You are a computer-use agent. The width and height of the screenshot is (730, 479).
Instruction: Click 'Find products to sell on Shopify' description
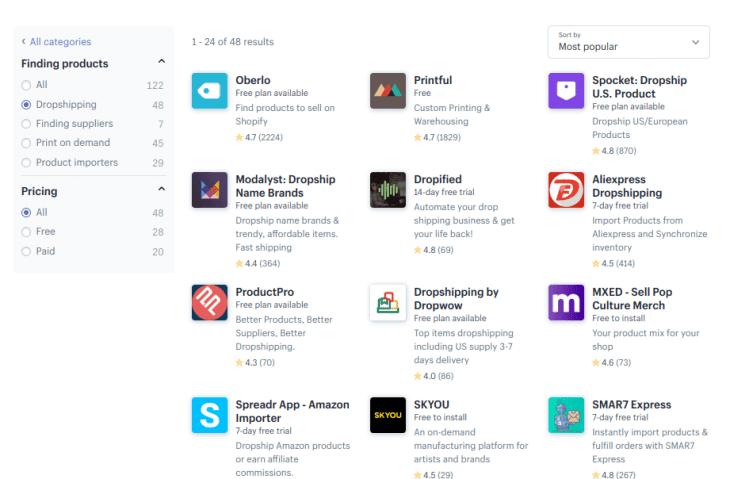point(285,115)
